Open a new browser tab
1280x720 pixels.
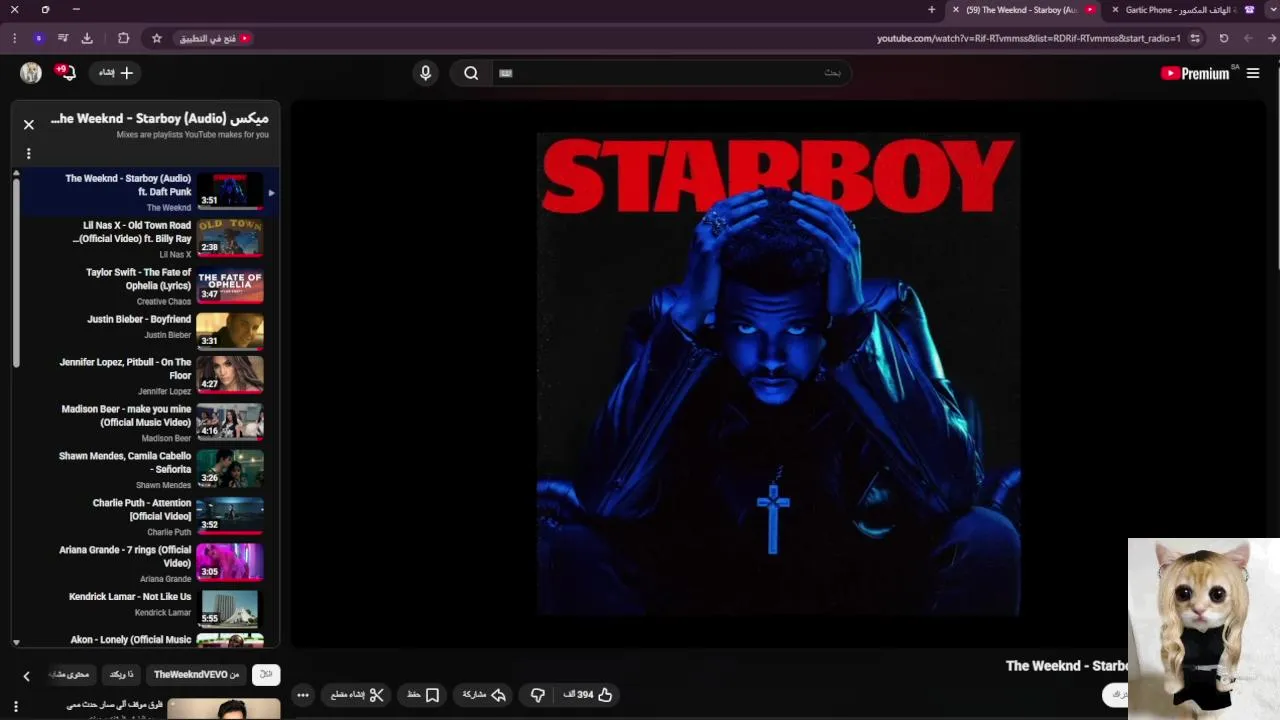coord(932,10)
